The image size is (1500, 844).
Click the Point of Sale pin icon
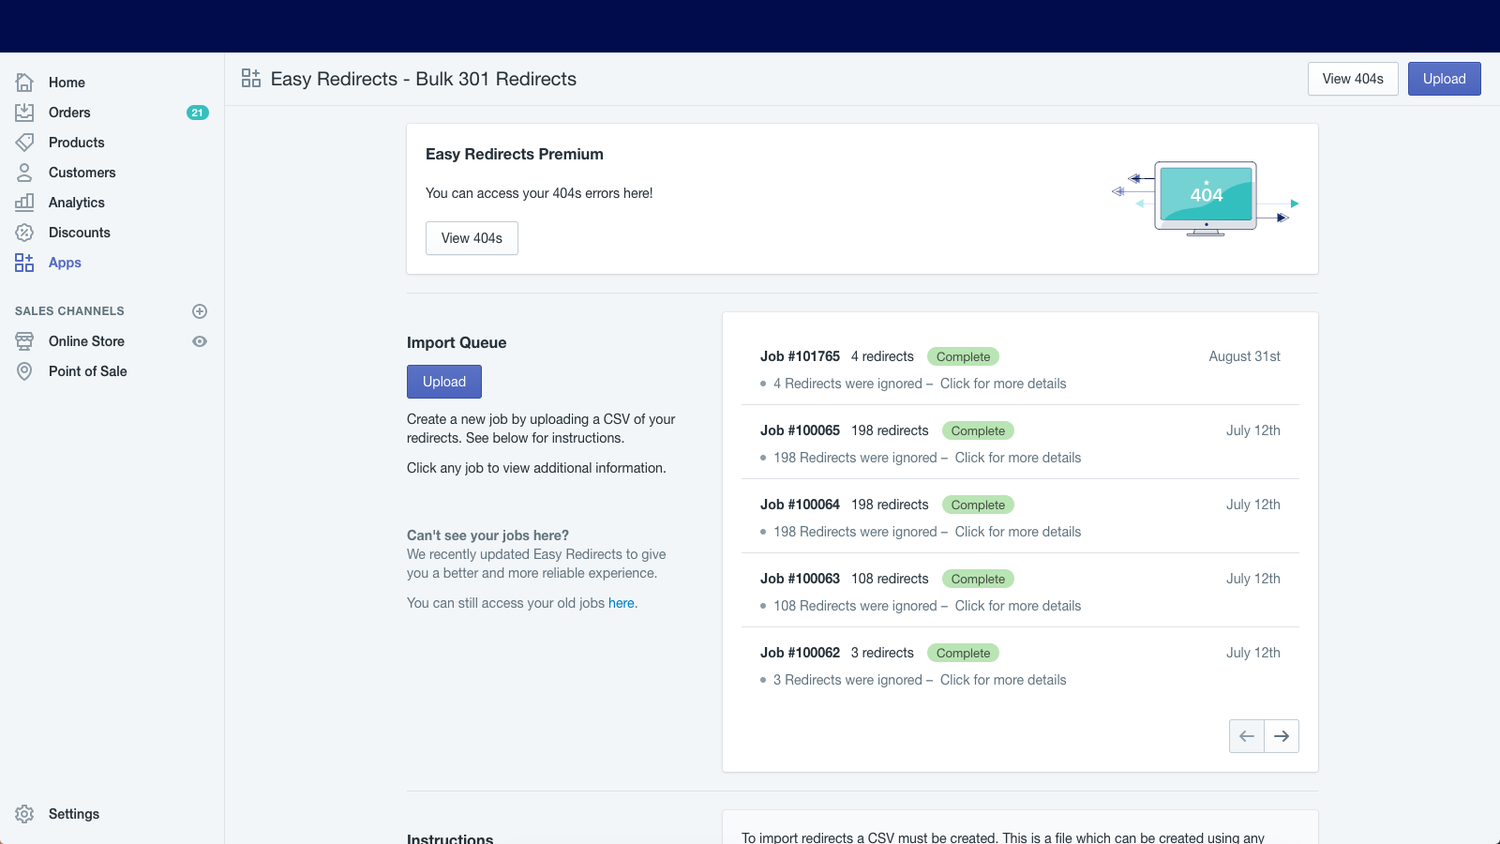pyautogui.click(x=25, y=371)
